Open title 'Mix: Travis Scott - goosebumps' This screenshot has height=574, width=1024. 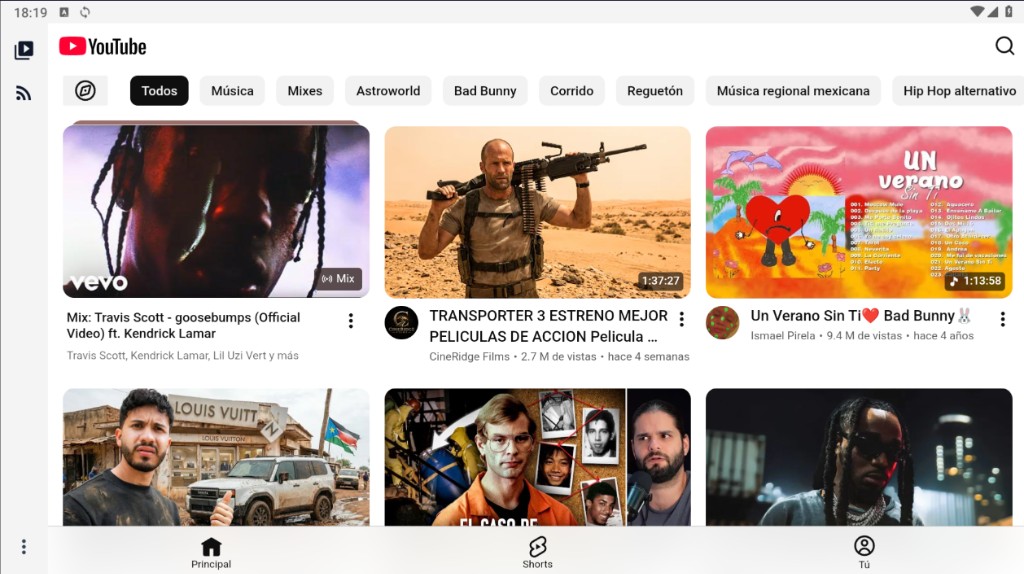coord(184,325)
